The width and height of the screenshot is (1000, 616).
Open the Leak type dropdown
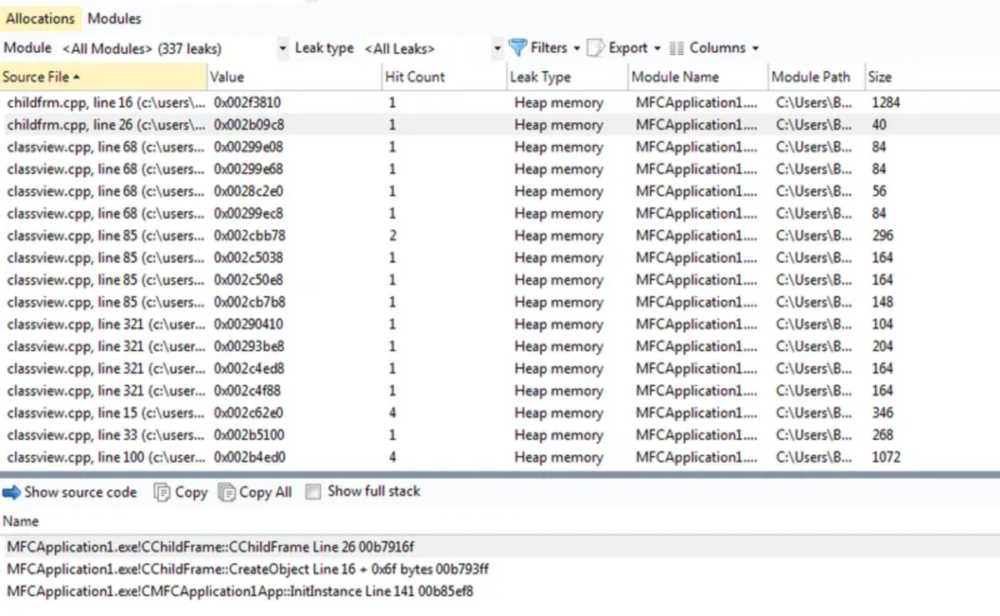[497, 48]
